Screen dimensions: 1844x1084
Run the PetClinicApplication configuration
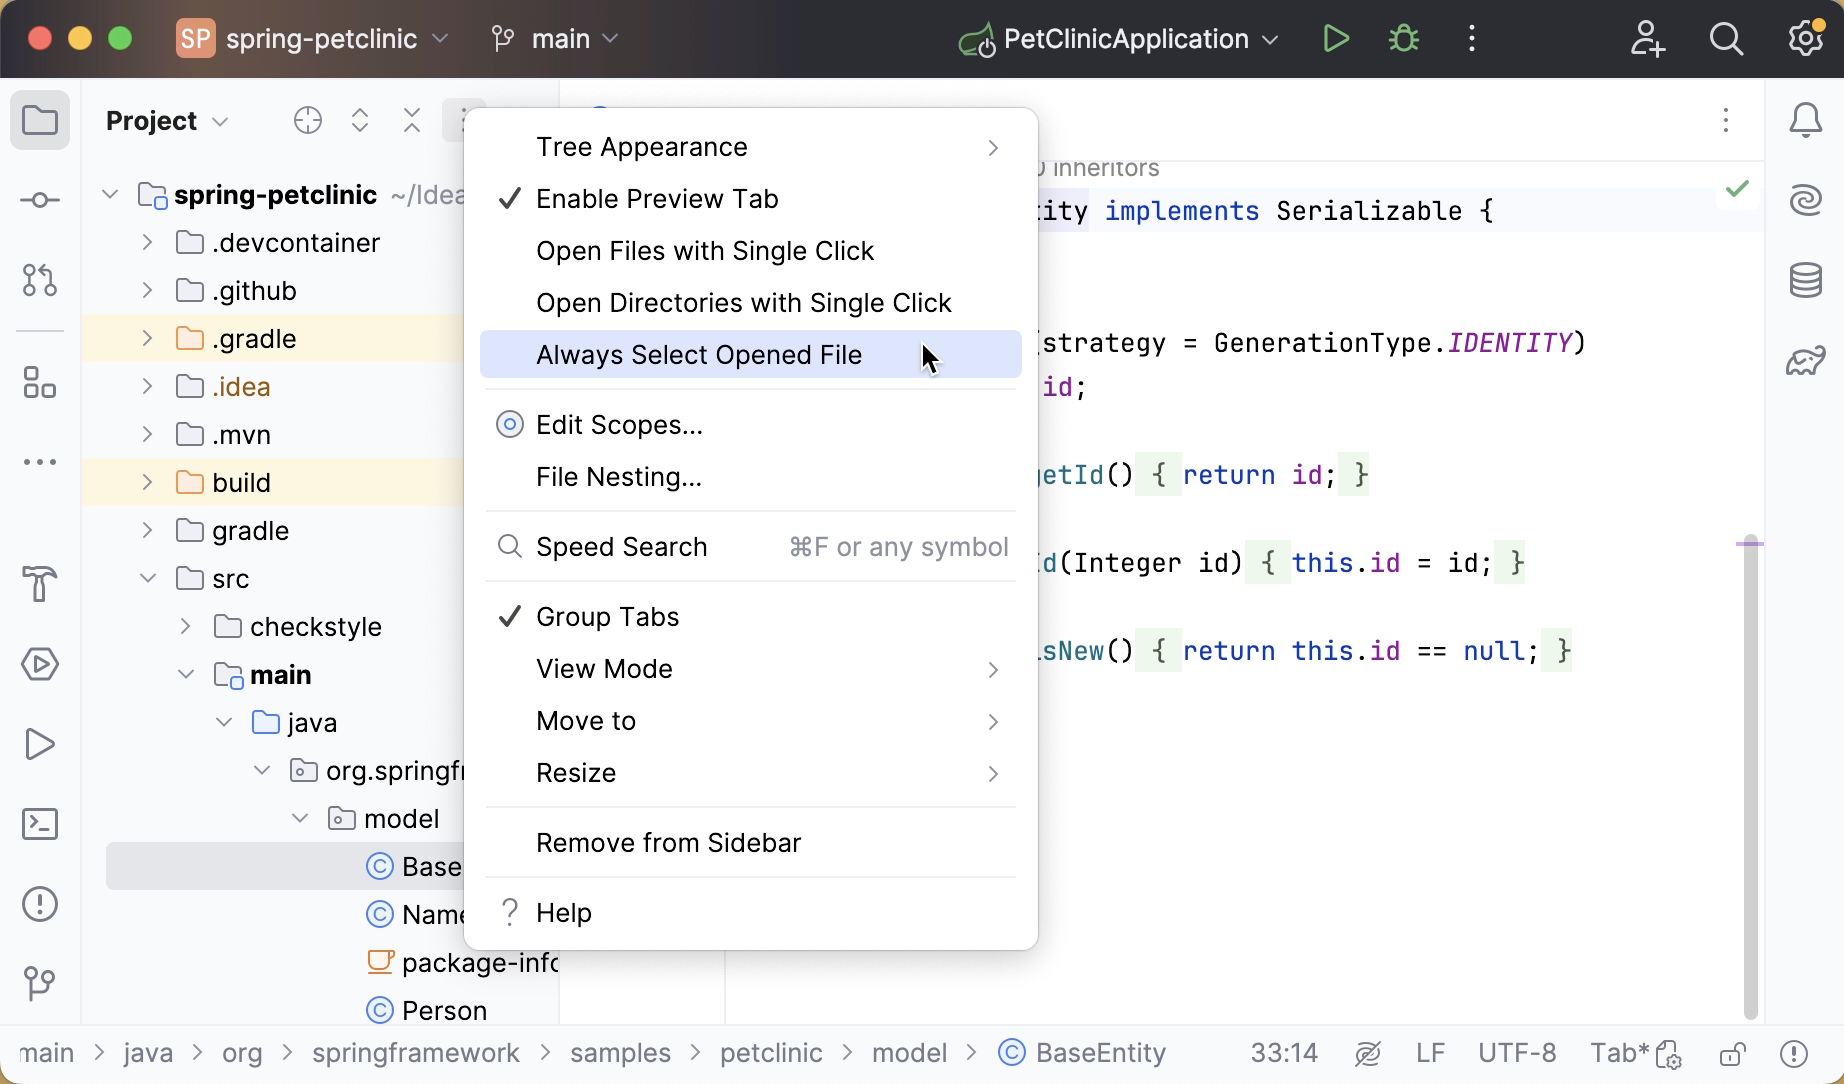click(x=1335, y=38)
